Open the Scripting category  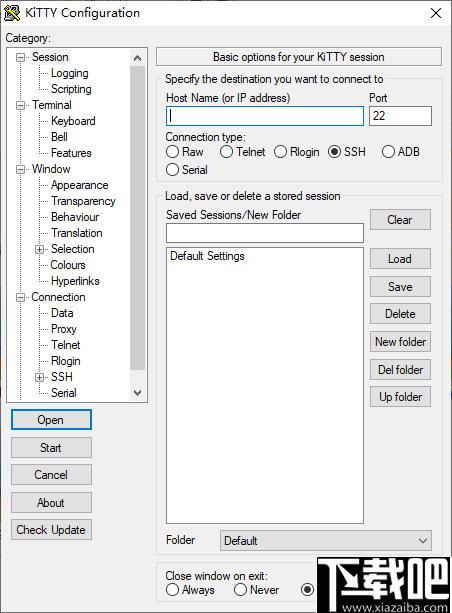click(71, 89)
